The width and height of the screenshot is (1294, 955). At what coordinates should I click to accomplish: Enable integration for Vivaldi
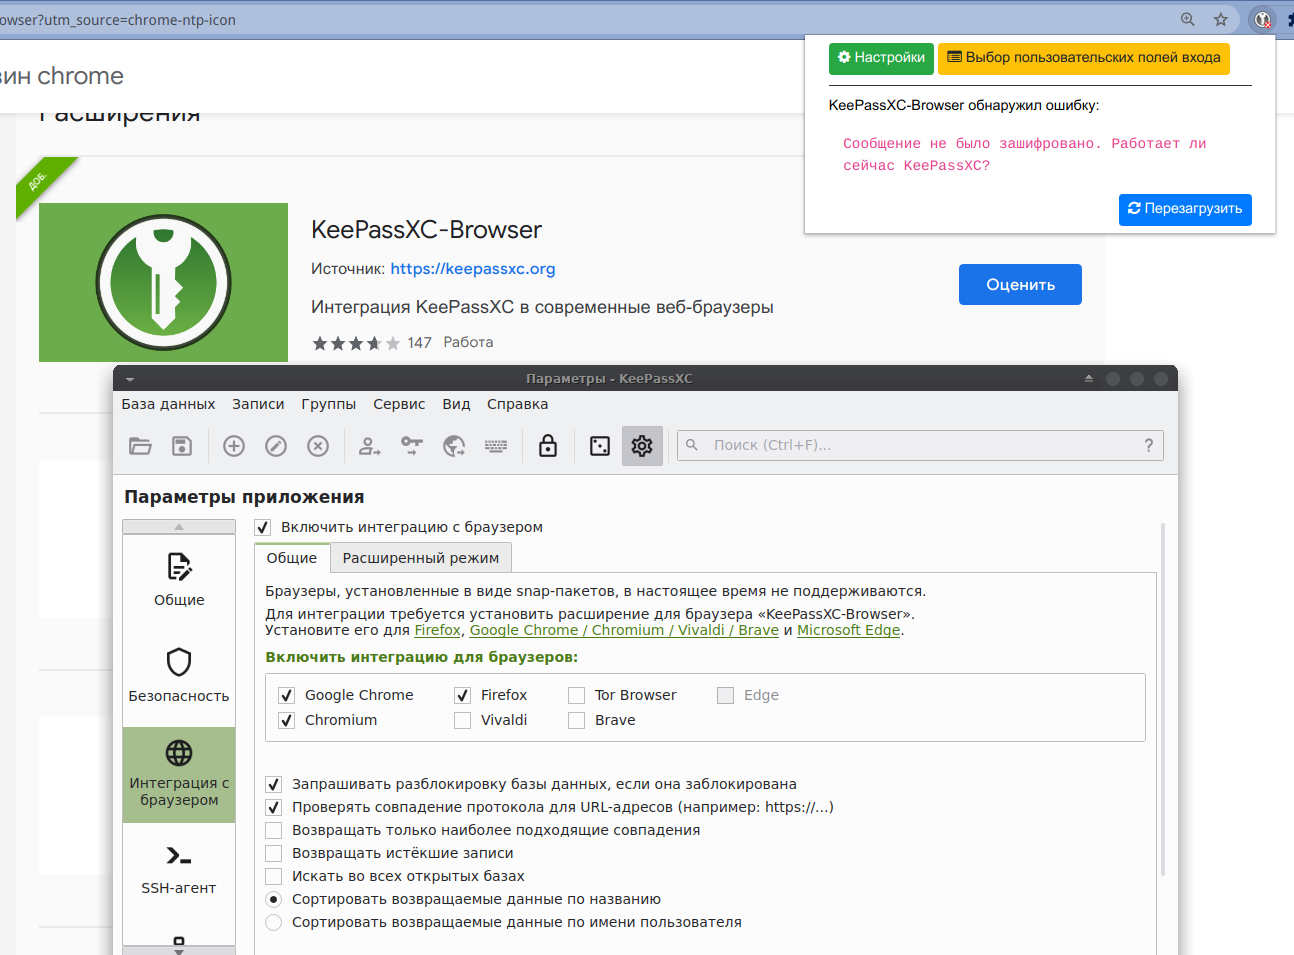pyautogui.click(x=462, y=721)
